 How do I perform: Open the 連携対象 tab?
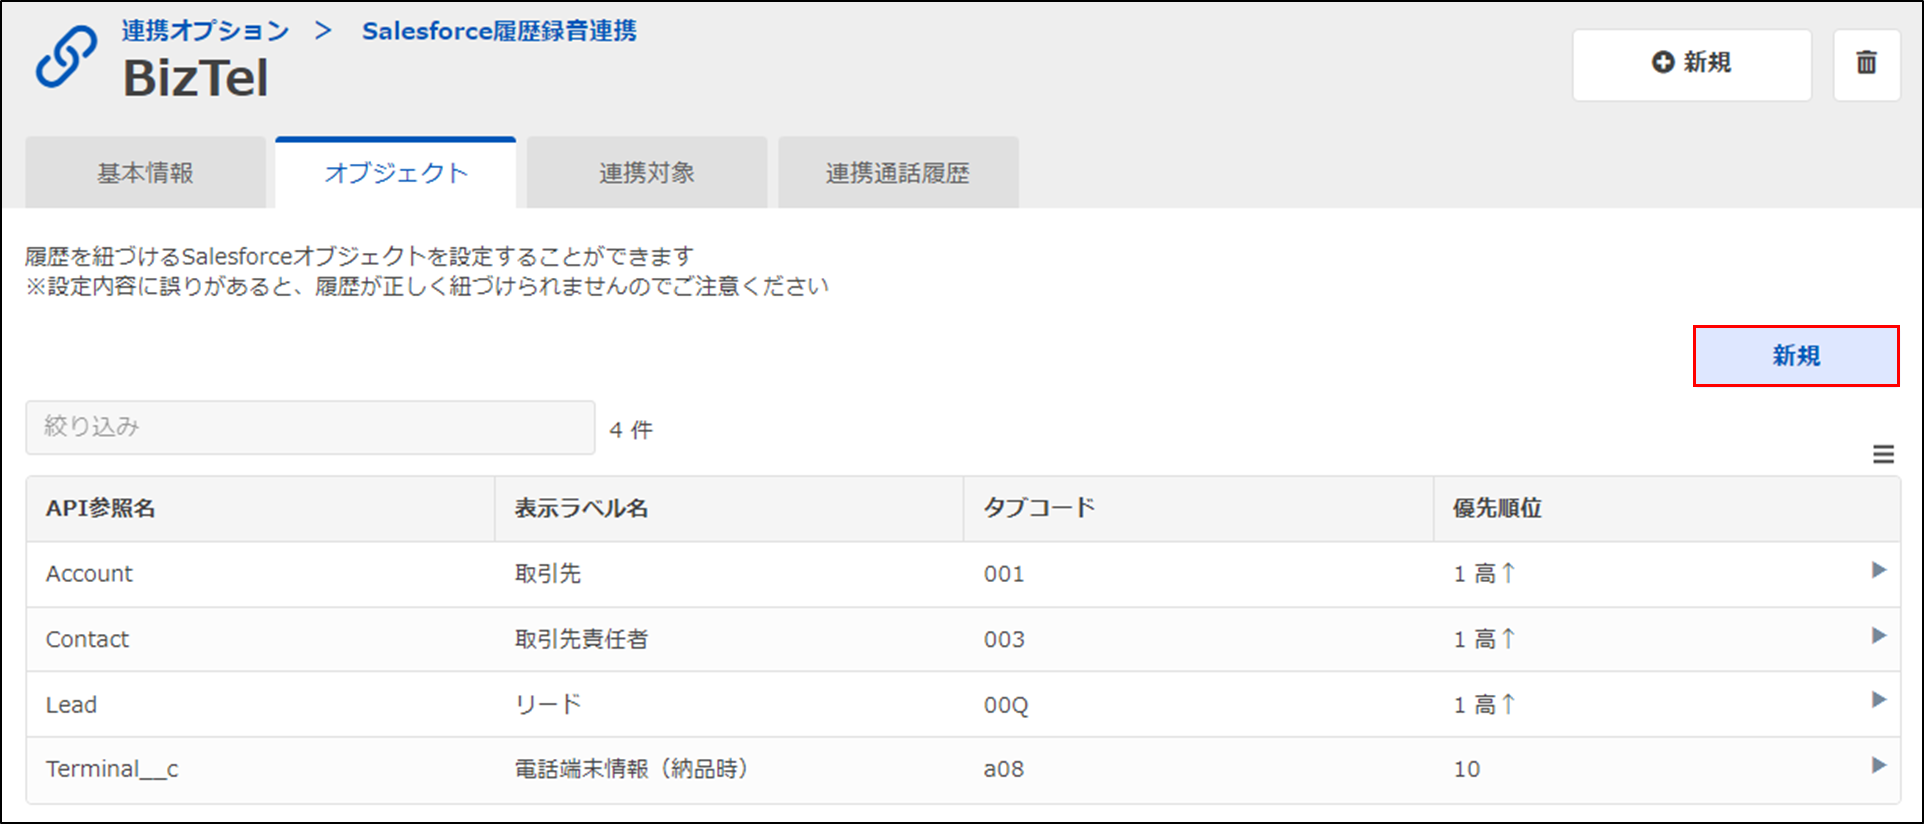pyautogui.click(x=647, y=173)
